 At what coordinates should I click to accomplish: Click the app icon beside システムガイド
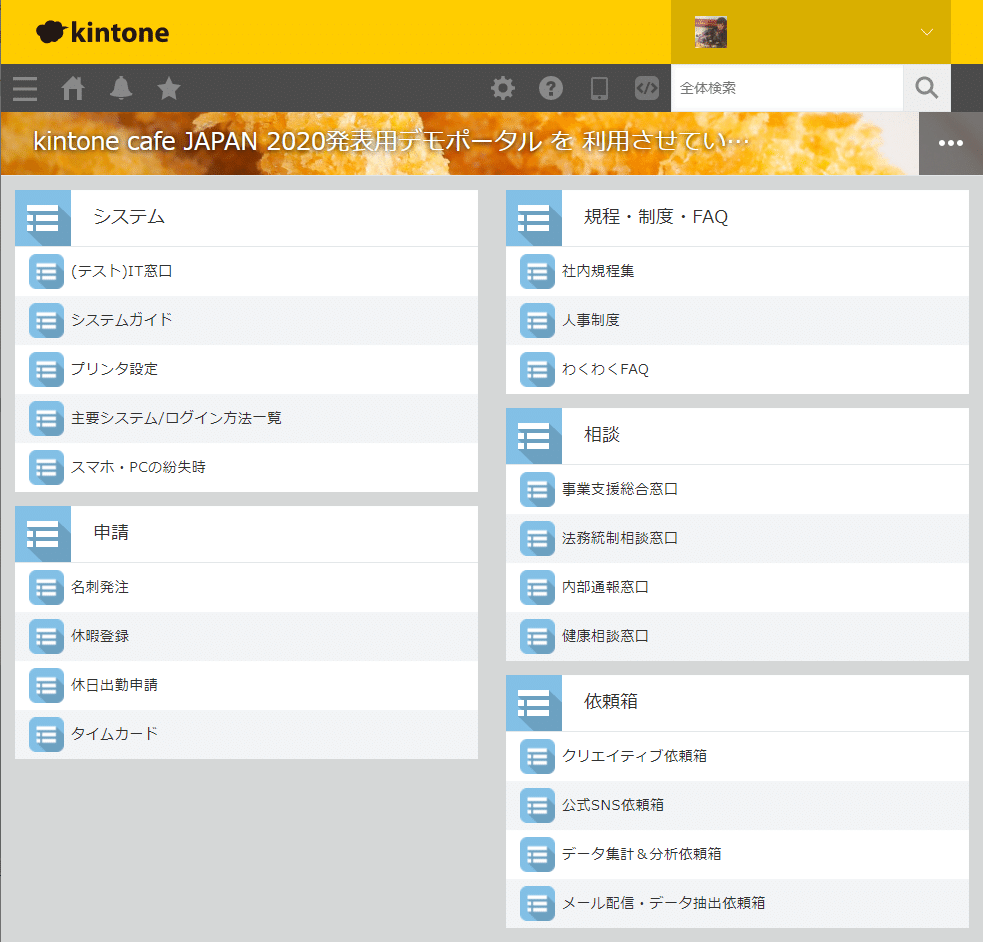[x=46, y=320]
